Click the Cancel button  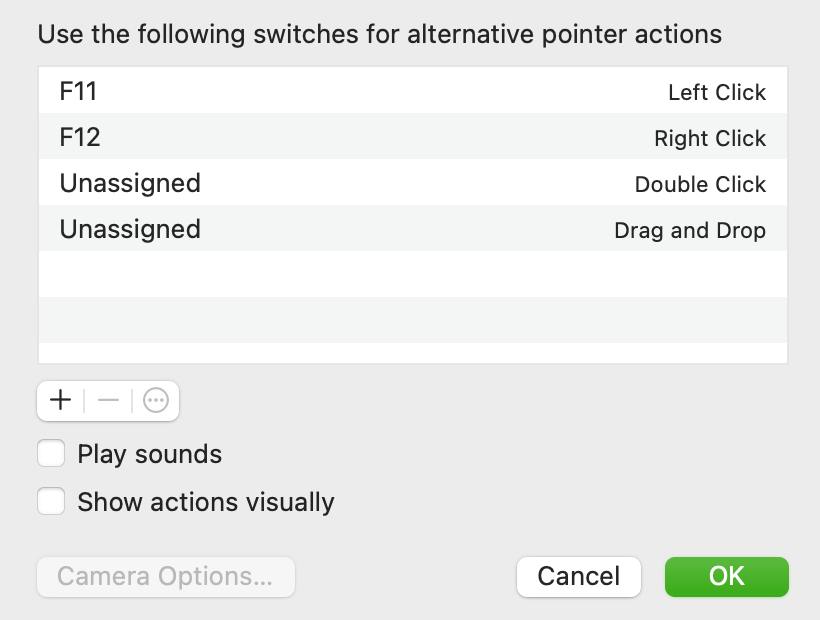578,577
